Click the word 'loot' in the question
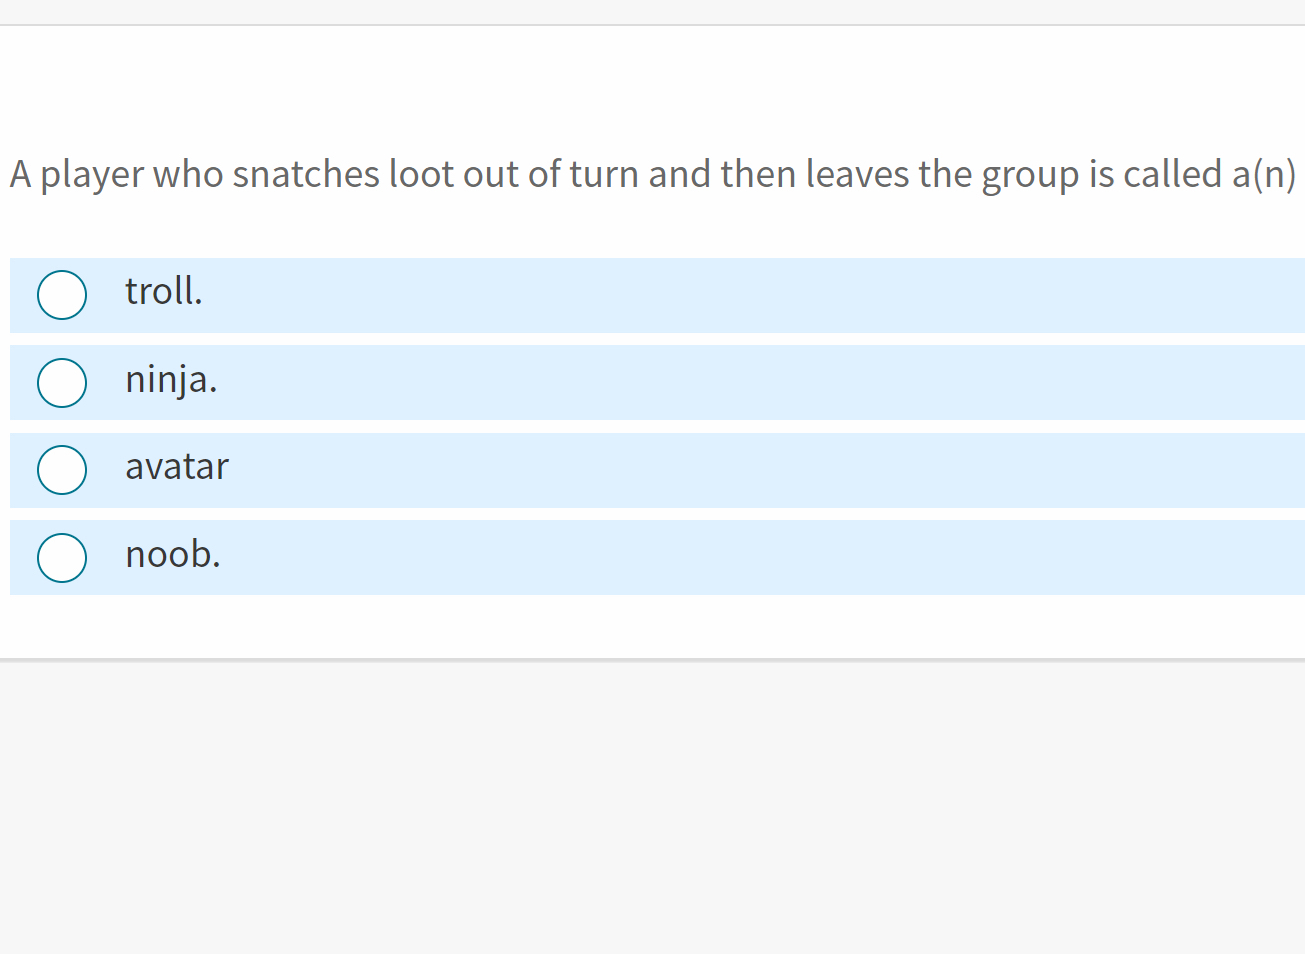The width and height of the screenshot is (1305, 954). [x=421, y=174]
